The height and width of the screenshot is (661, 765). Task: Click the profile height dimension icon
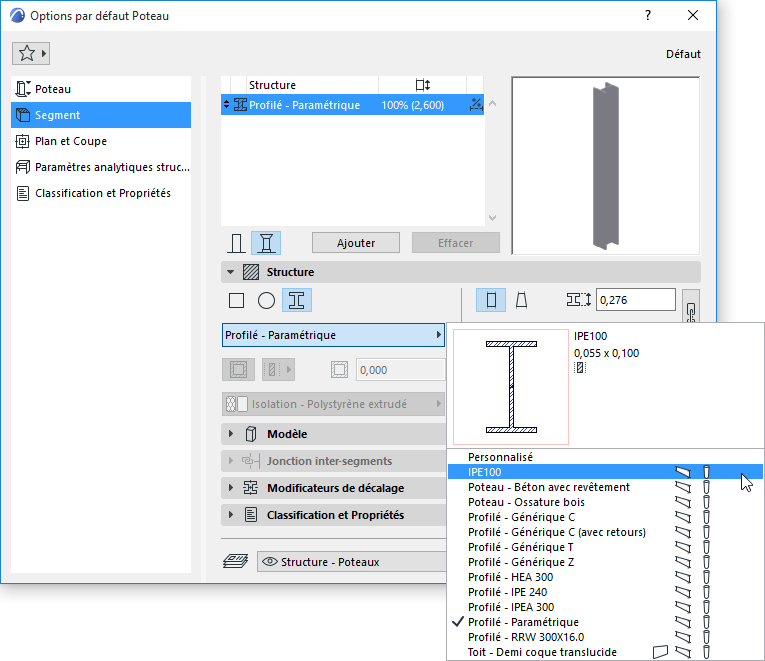[579, 300]
